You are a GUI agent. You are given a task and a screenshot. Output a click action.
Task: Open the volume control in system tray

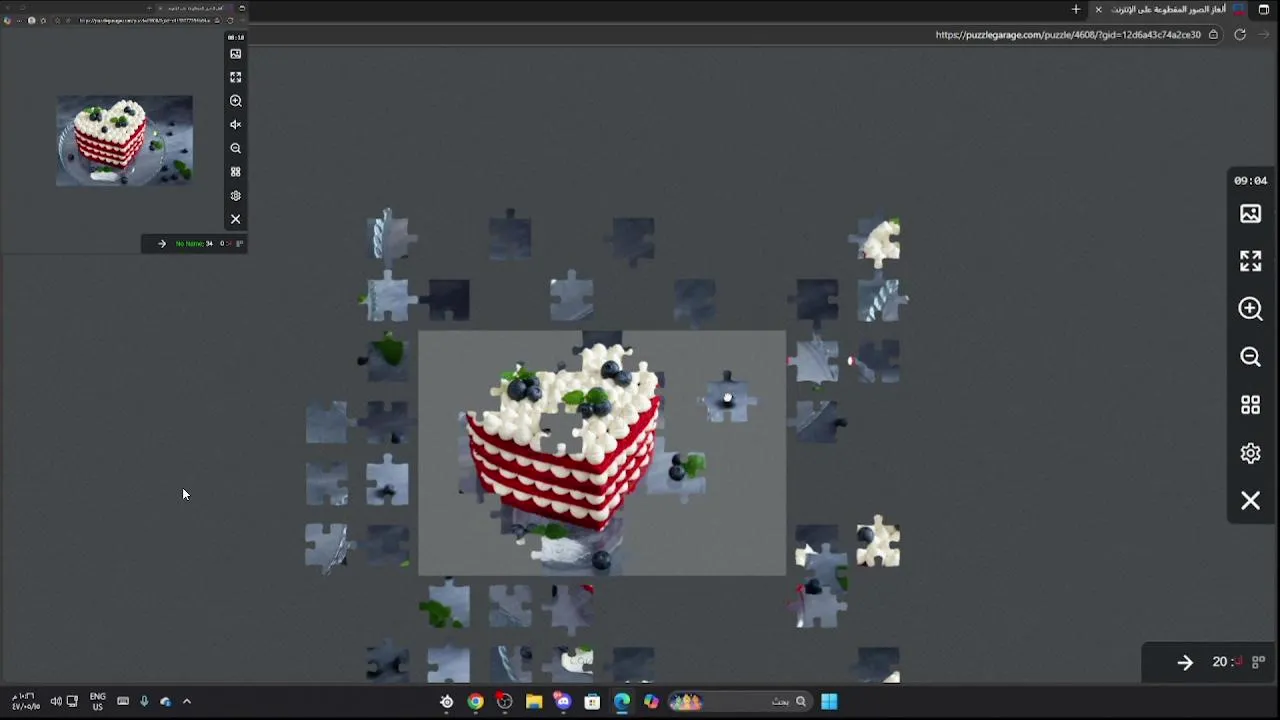tap(56, 702)
